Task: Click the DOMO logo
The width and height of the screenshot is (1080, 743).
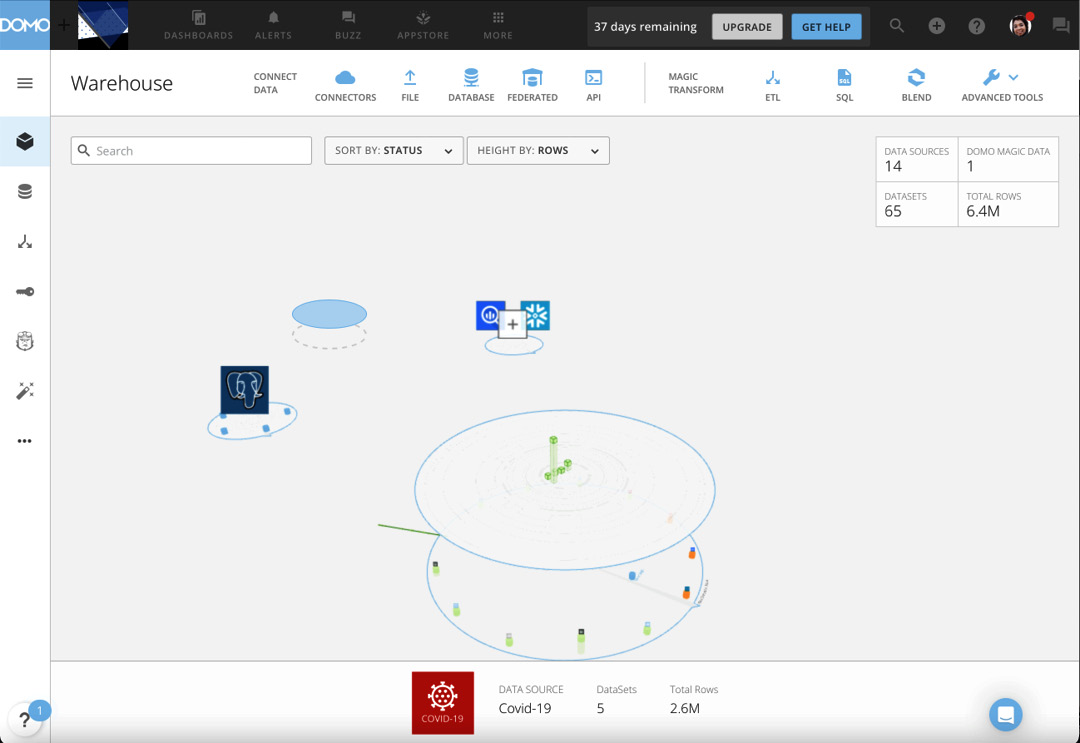Action: [25, 25]
